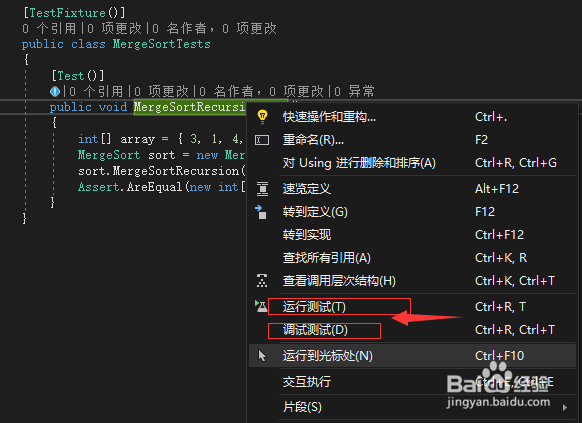Click the MergeSortTests class name
This screenshot has width=582, height=423.
(161, 44)
